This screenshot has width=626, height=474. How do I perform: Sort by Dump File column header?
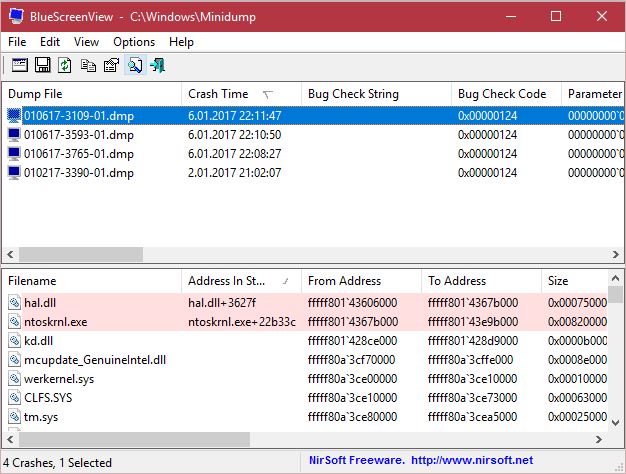(x=92, y=94)
